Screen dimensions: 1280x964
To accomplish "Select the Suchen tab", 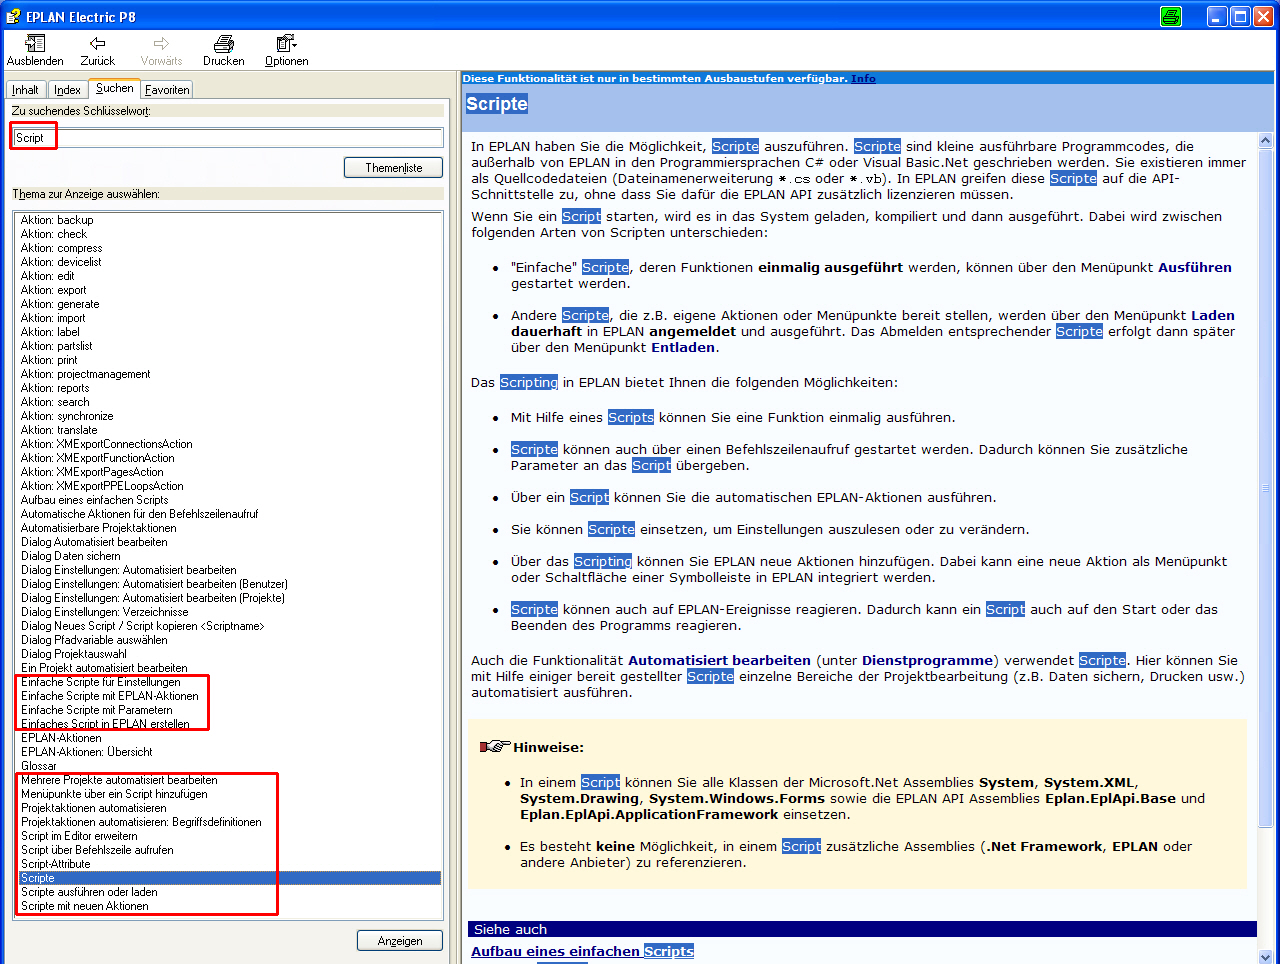I will 115,88.
